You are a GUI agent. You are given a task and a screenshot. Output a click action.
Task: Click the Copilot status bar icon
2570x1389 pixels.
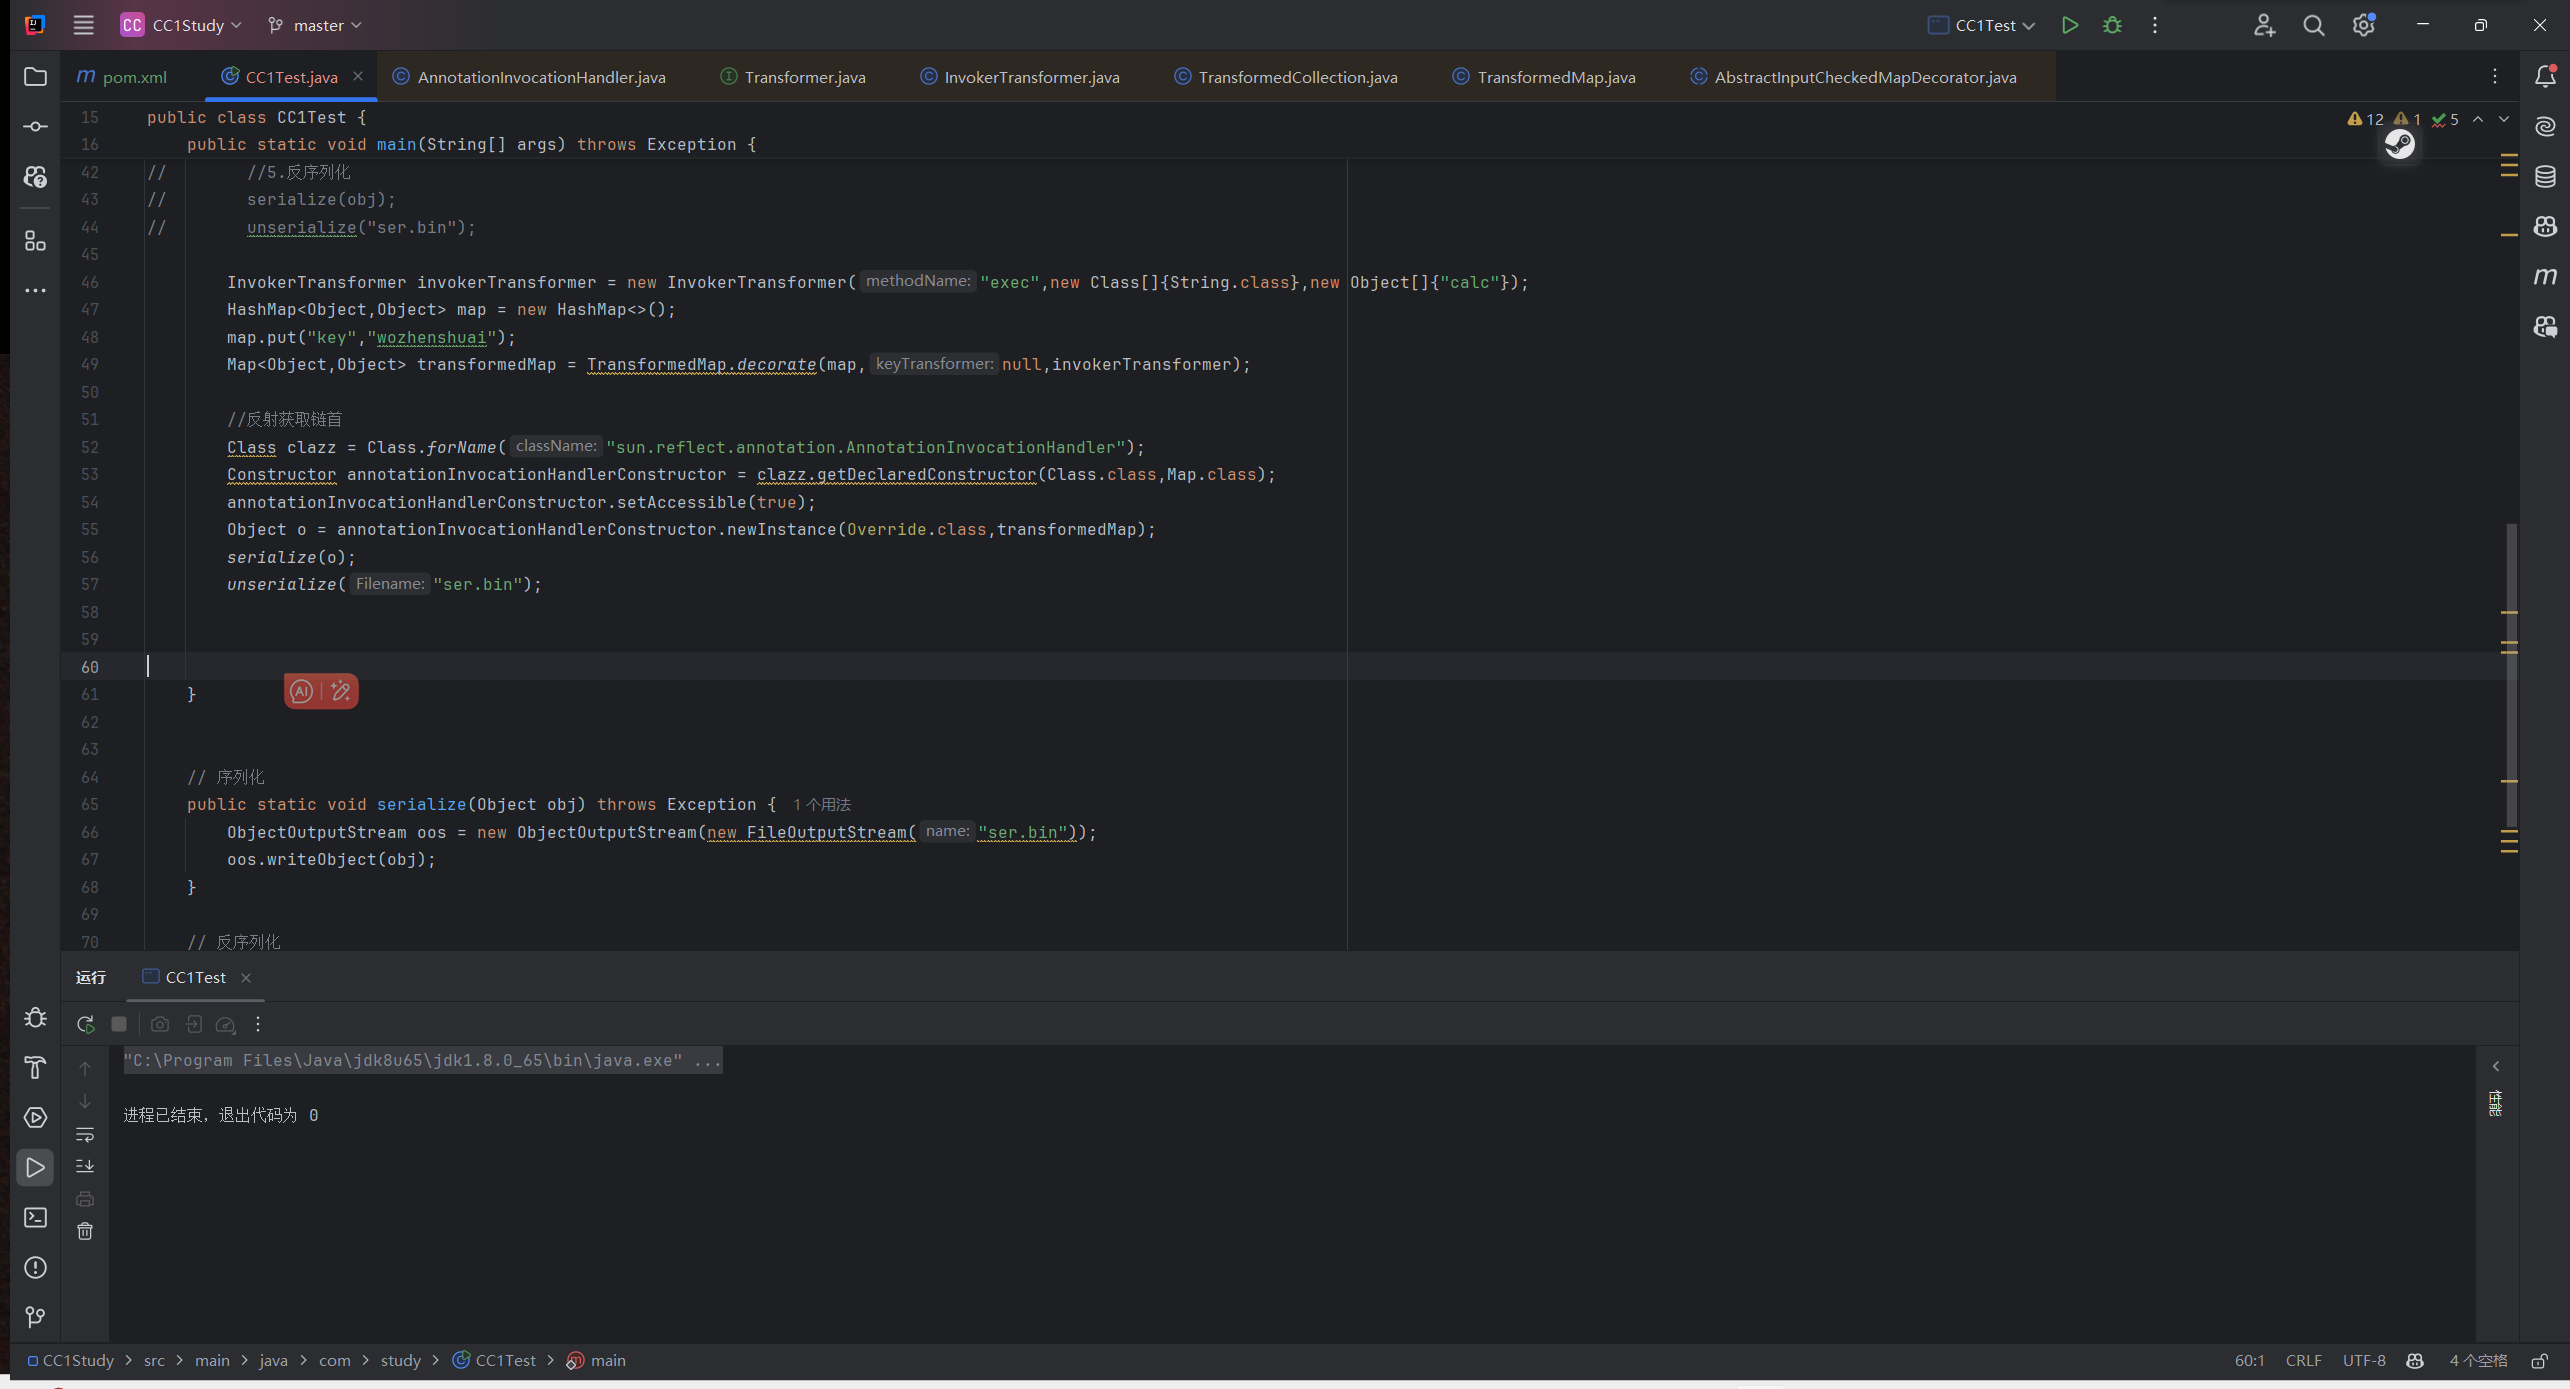coord(2415,1360)
